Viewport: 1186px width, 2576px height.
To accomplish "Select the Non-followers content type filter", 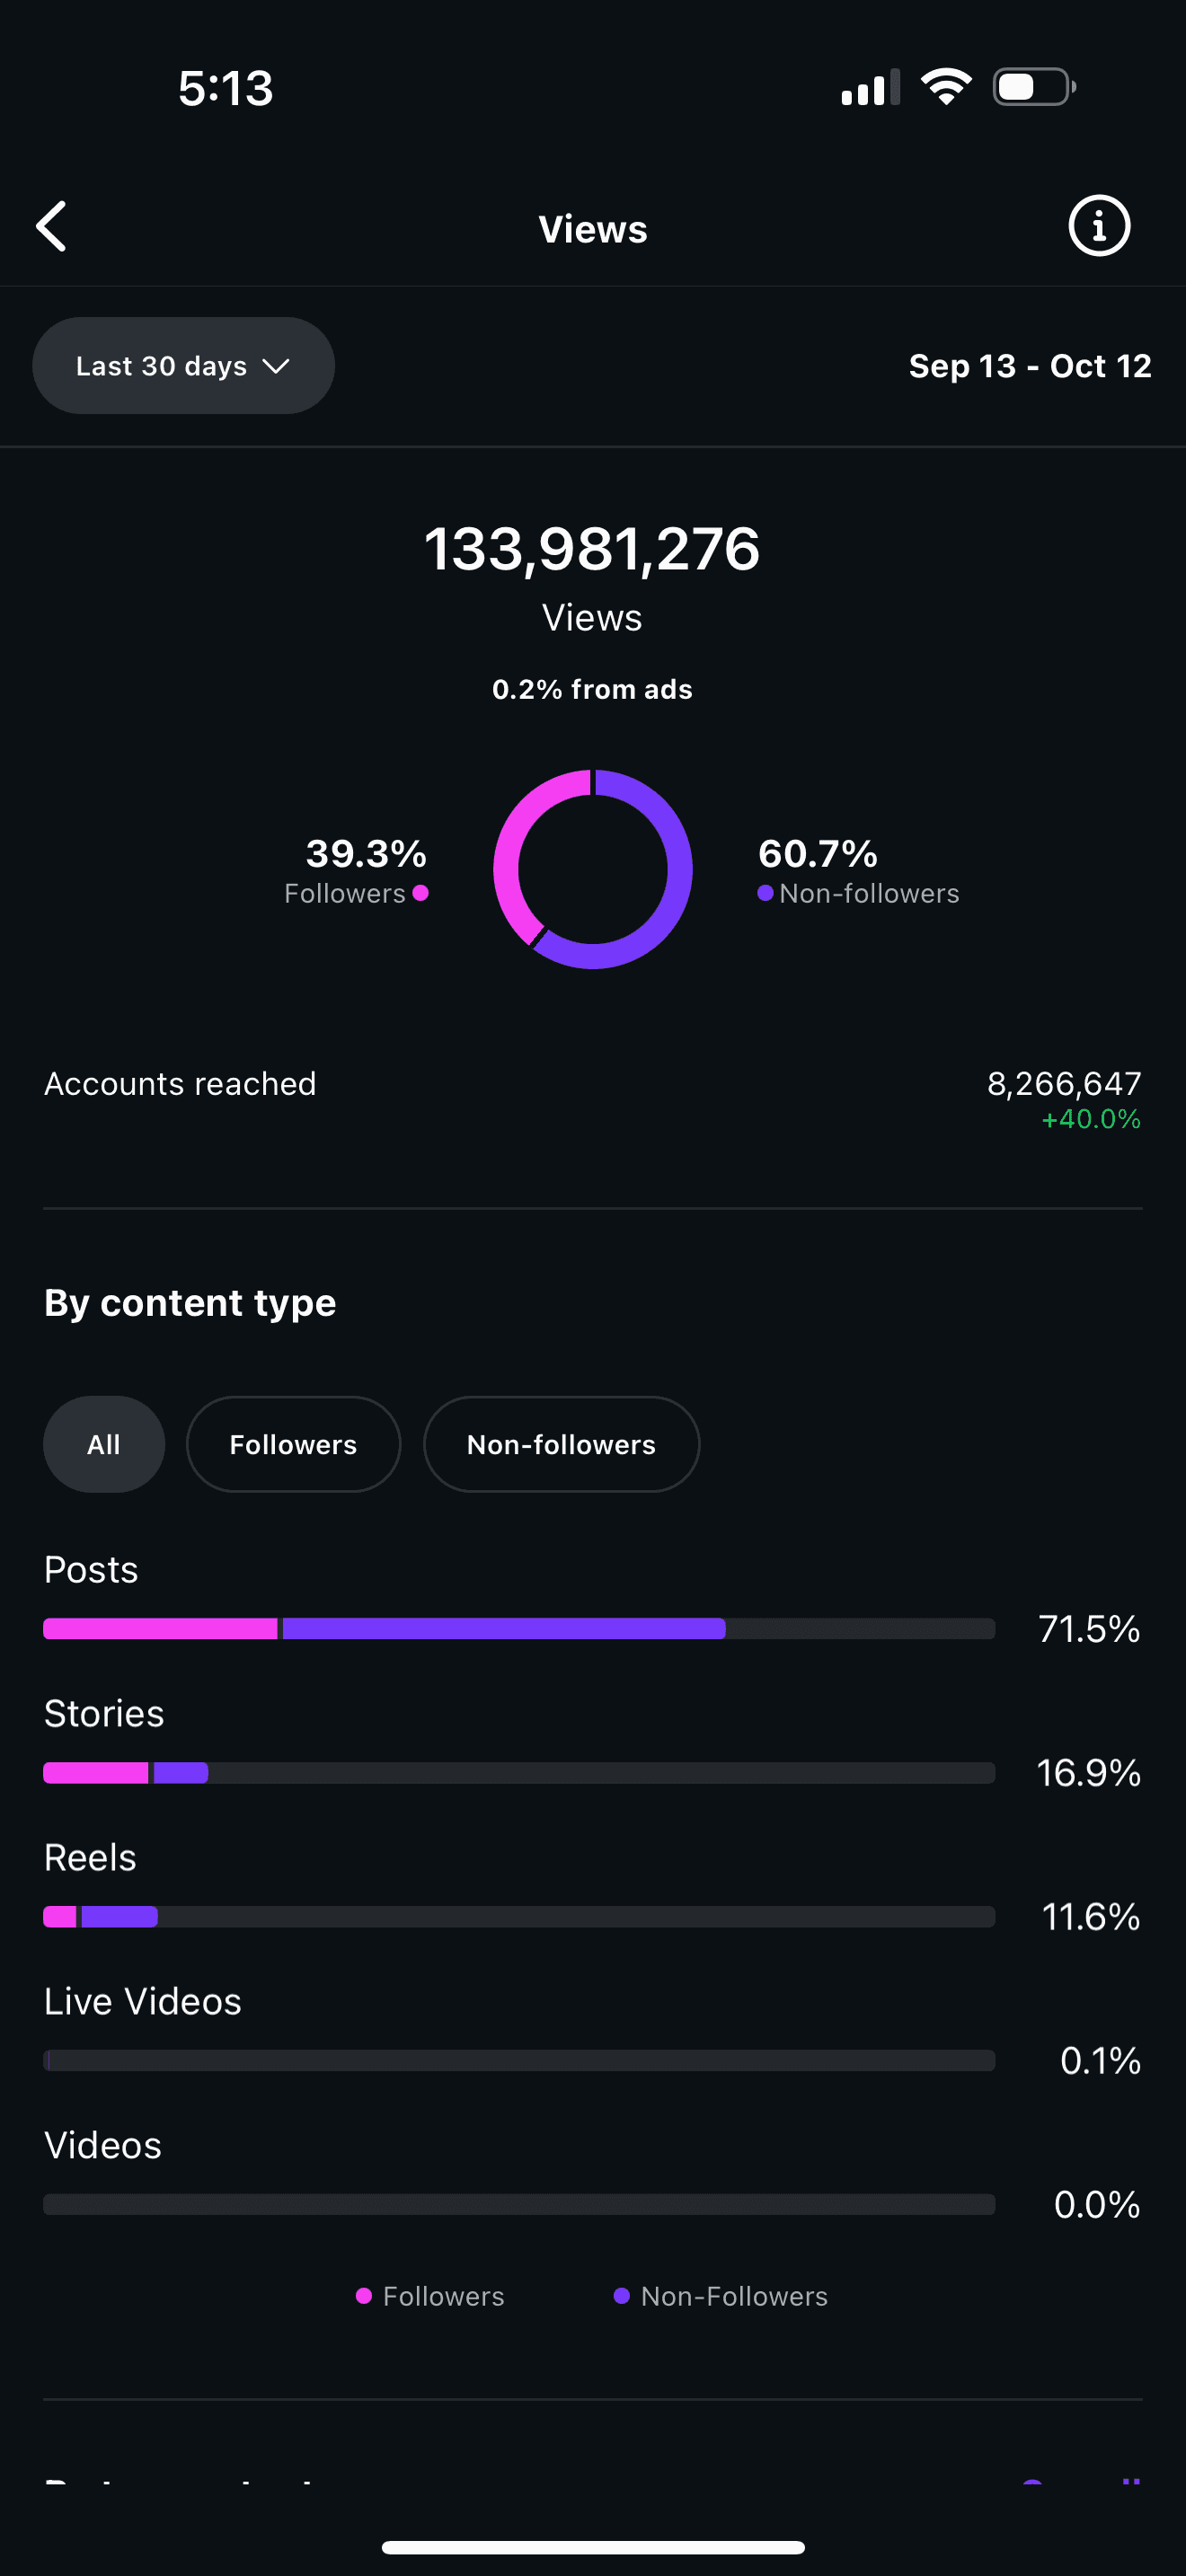I will tap(561, 1444).
